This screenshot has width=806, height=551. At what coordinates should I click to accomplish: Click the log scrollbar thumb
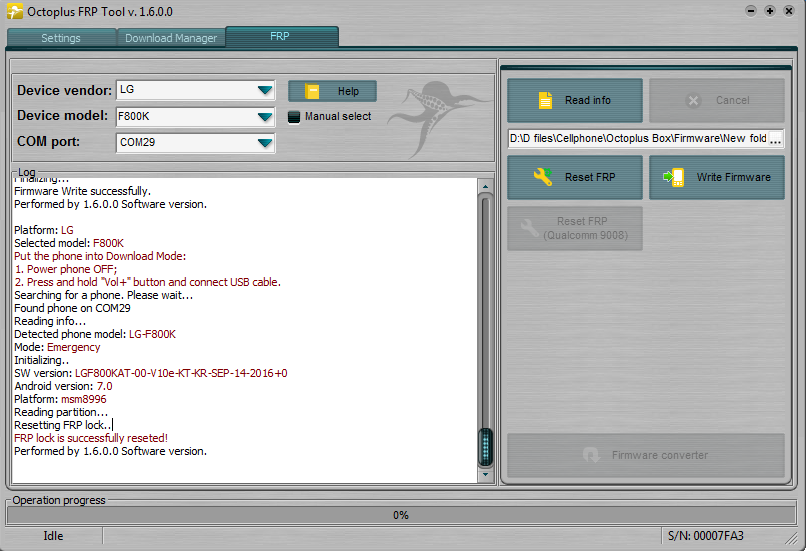click(485, 446)
